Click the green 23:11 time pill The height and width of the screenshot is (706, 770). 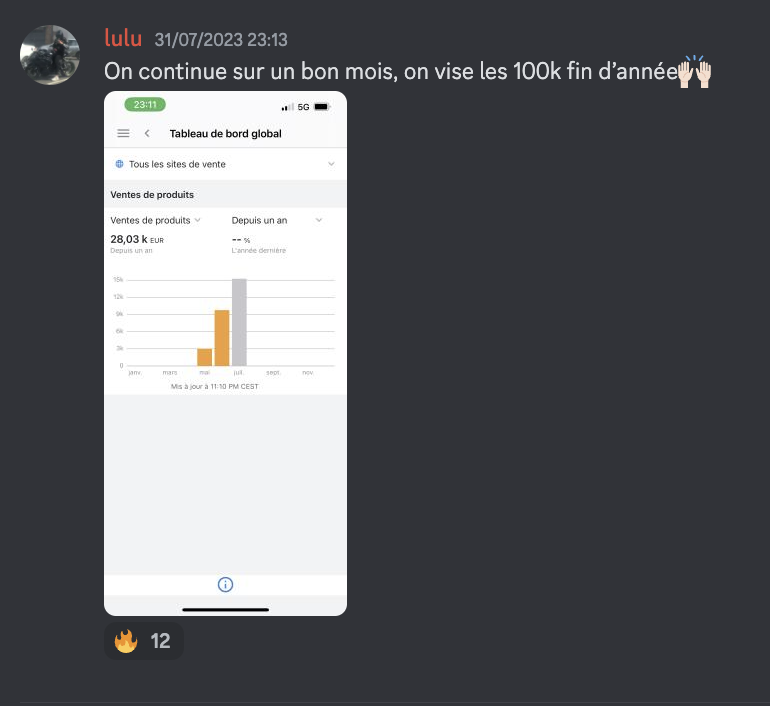tap(145, 105)
